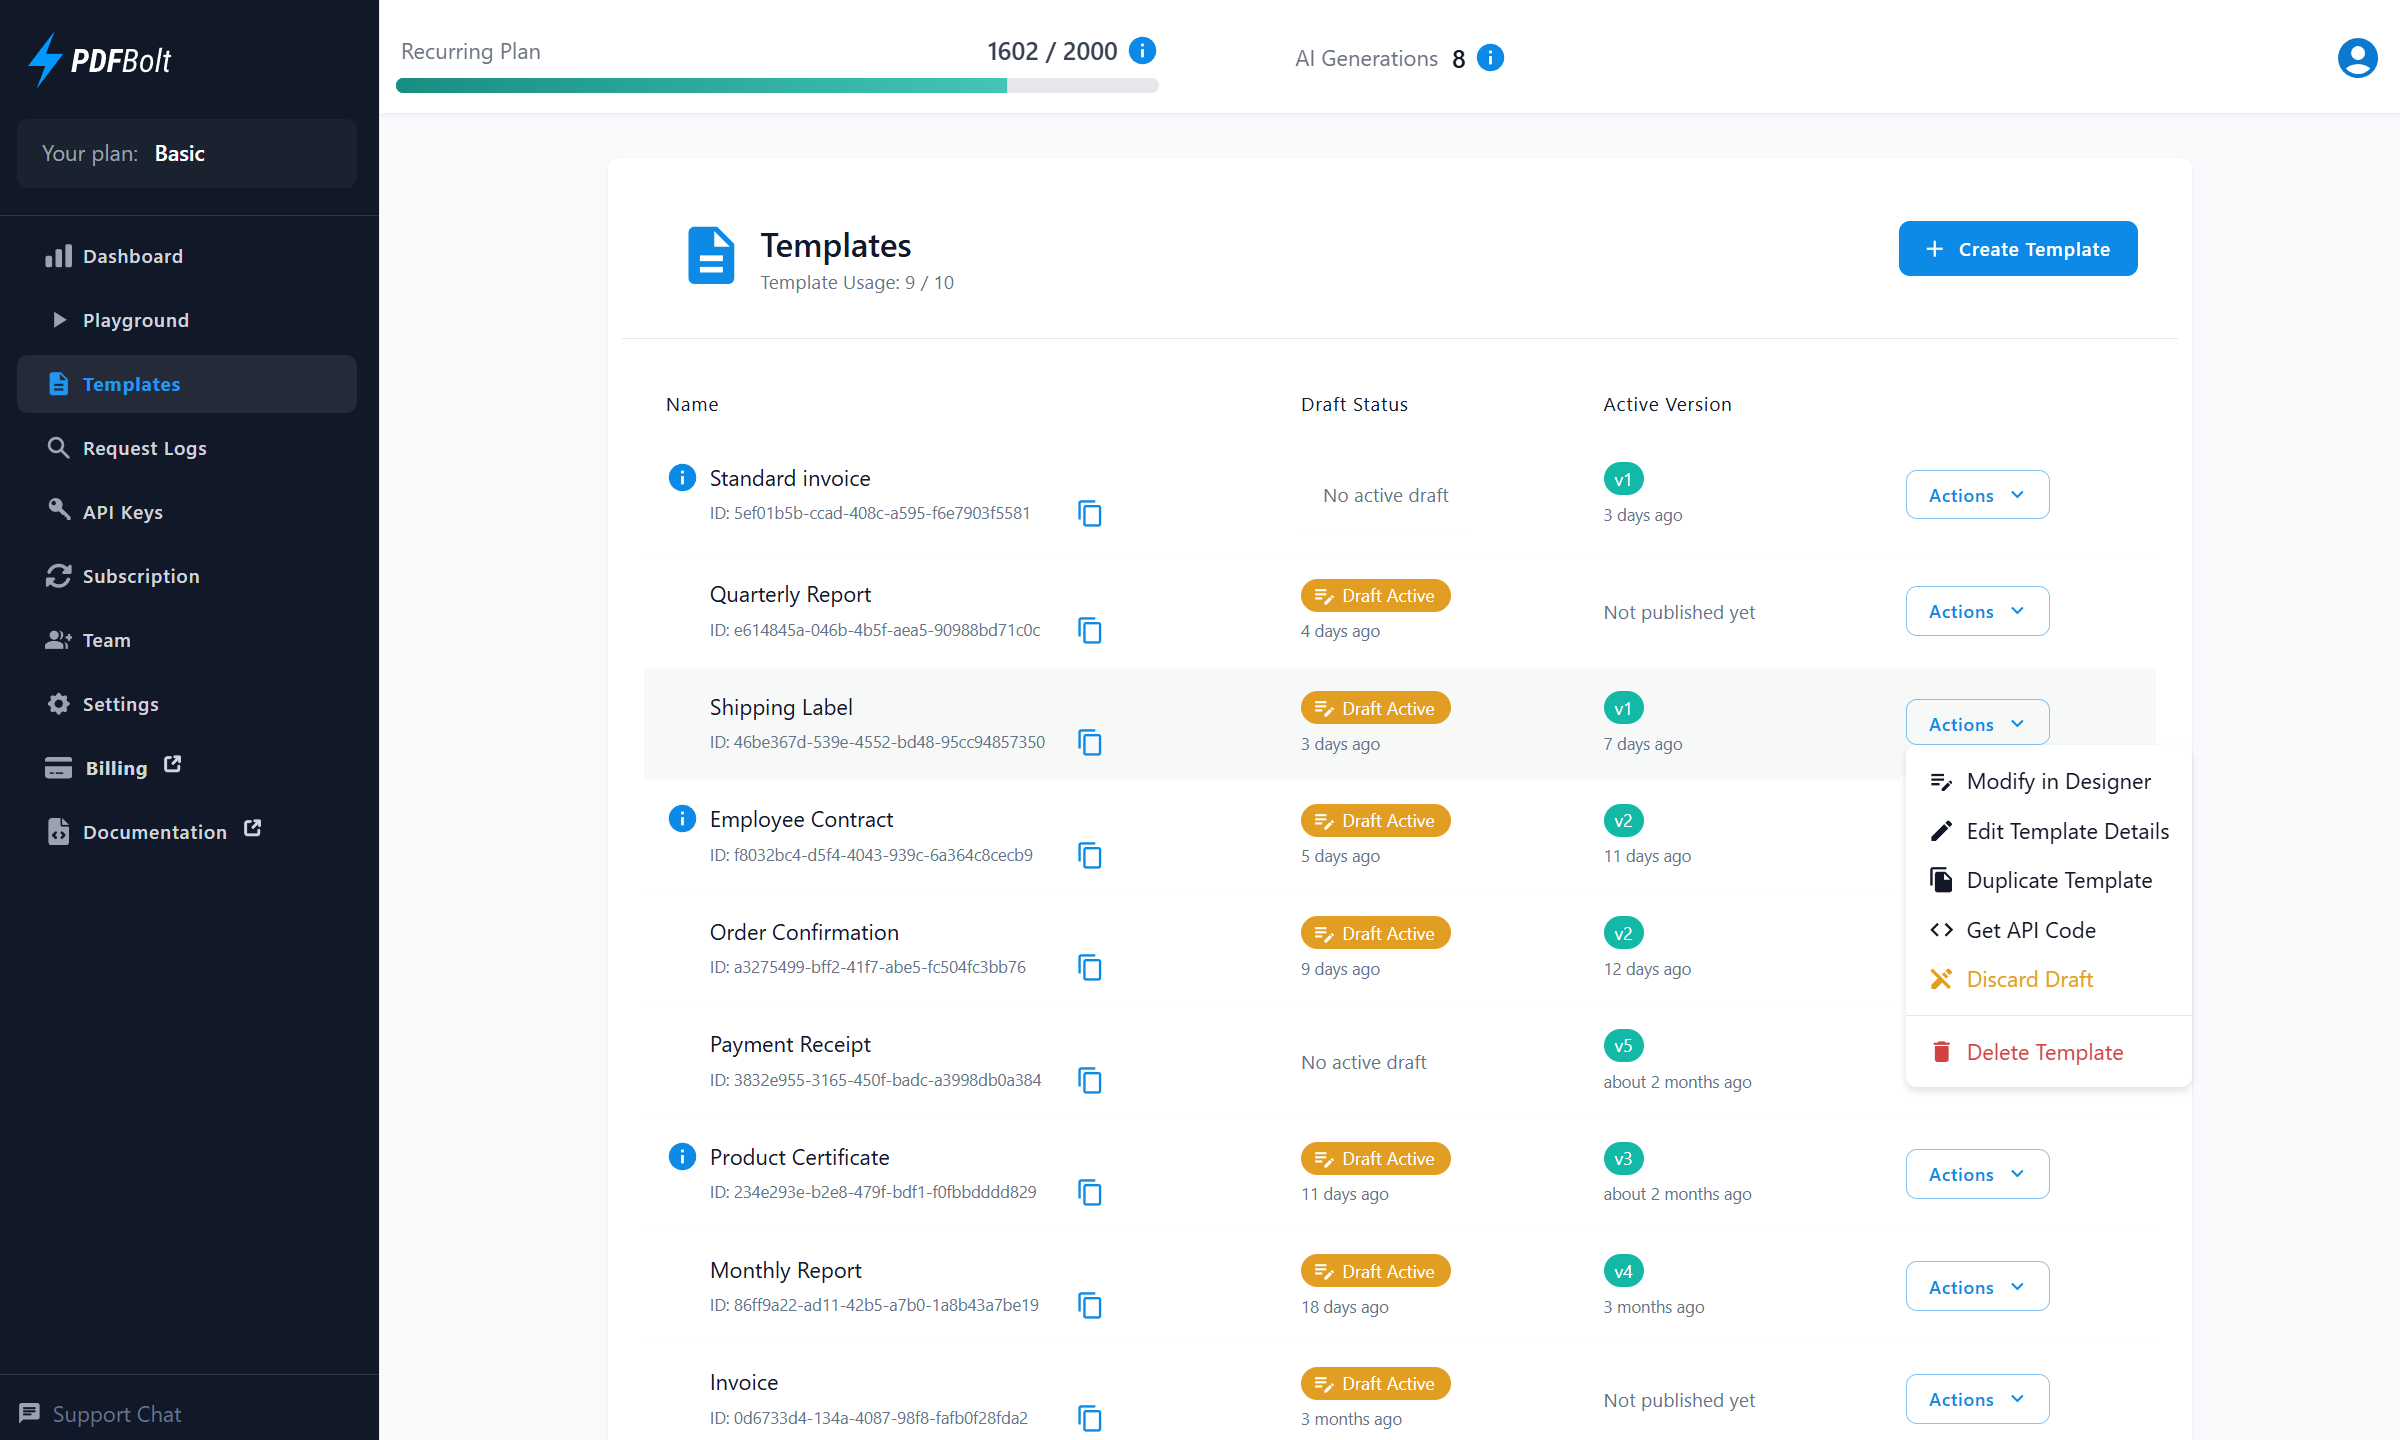The height and width of the screenshot is (1440, 2400).
Task: Select Duplicate Template from the menu
Action: coord(2057,880)
